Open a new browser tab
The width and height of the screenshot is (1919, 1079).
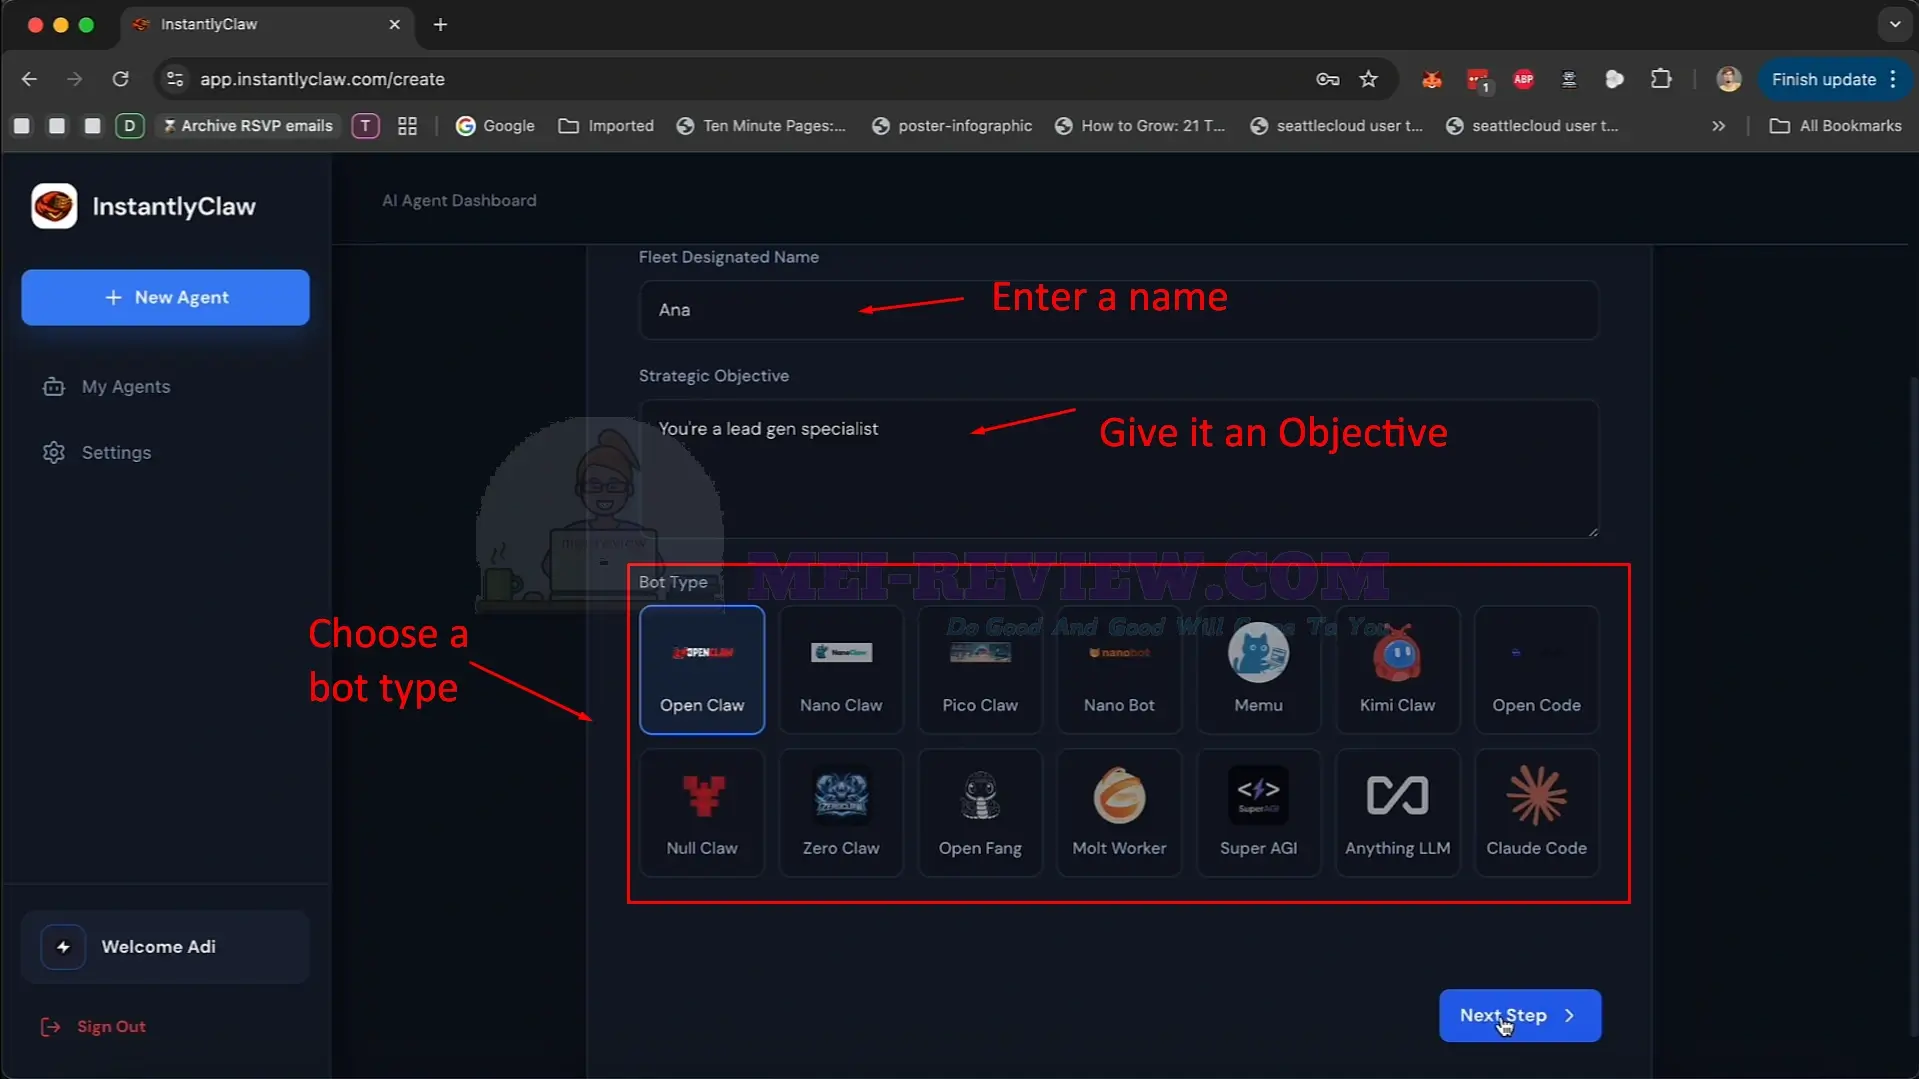(440, 24)
